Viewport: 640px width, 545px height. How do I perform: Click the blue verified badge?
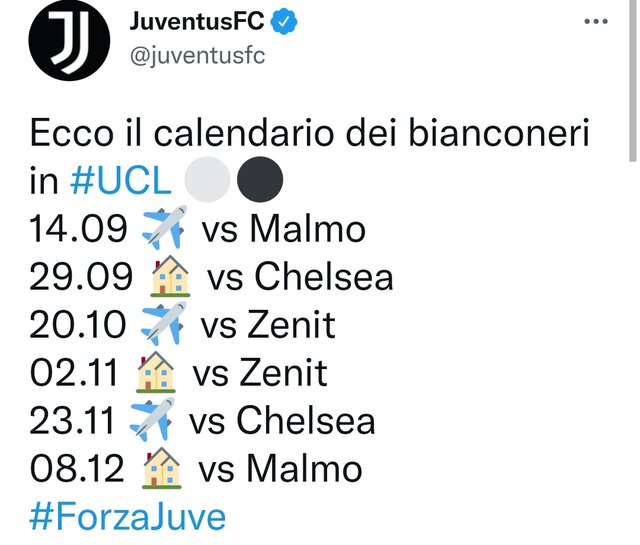click(284, 22)
